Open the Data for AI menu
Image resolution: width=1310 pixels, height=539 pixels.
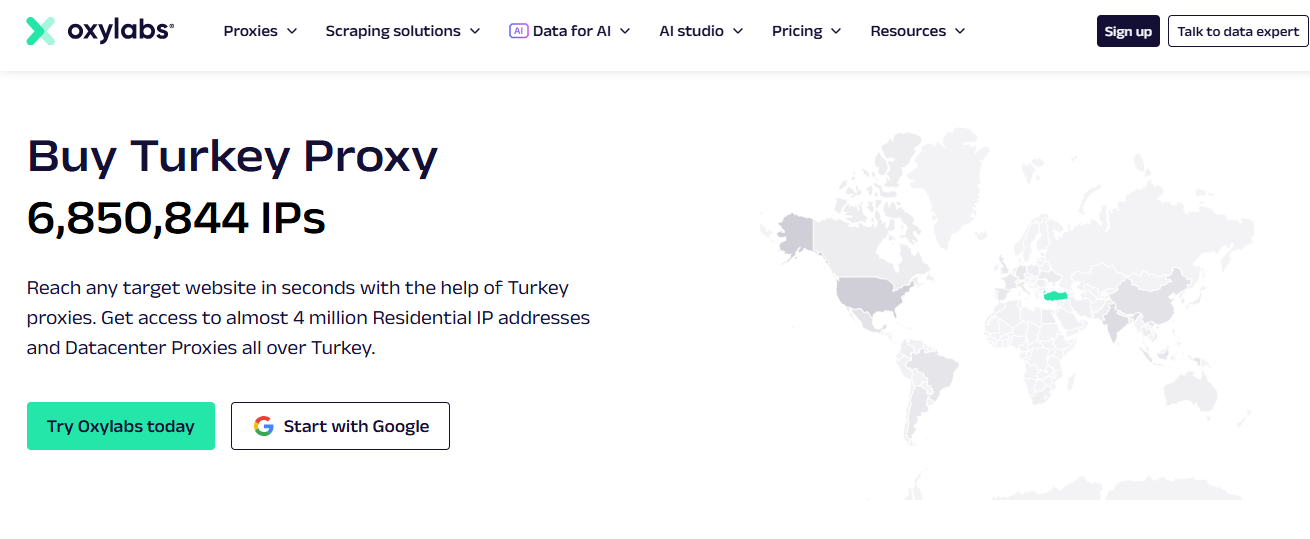click(x=570, y=31)
